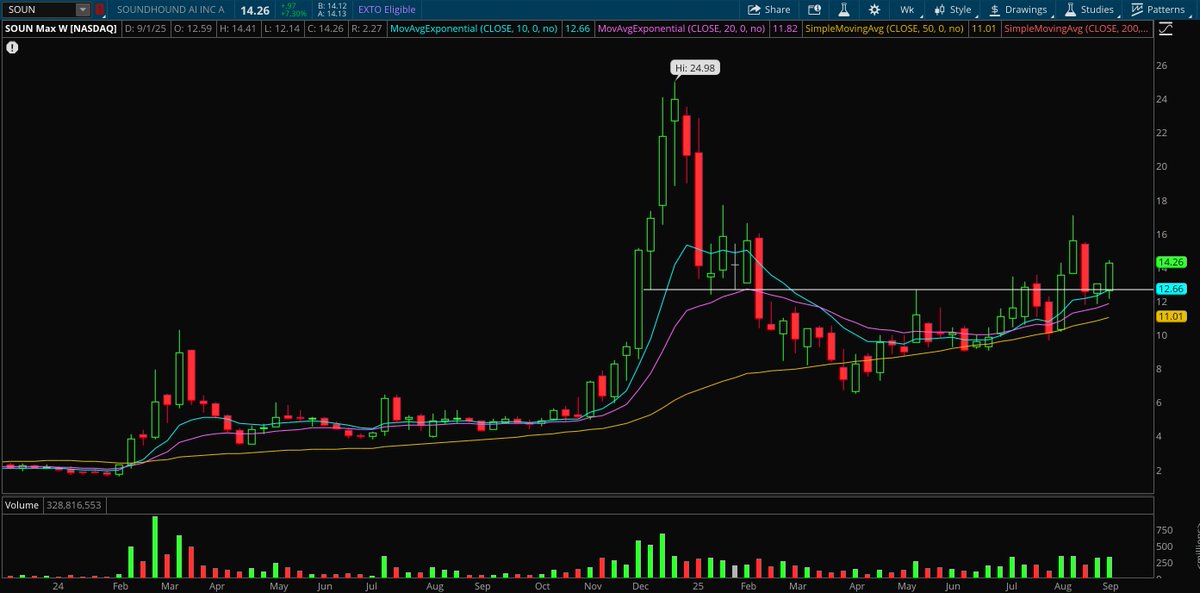Open the Drawings menu

(x=1020, y=9)
